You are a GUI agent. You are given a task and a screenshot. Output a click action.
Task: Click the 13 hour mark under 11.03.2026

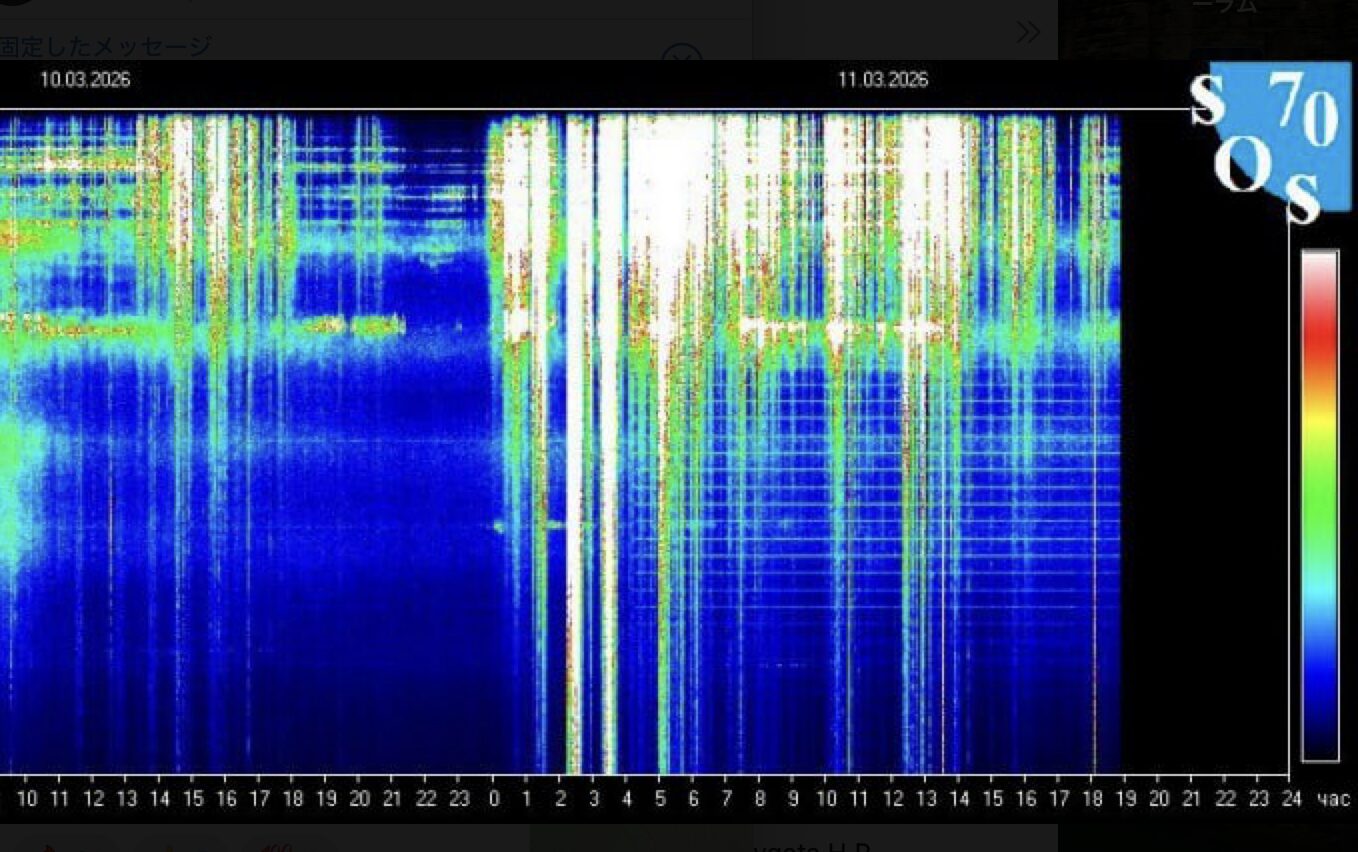(926, 799)
